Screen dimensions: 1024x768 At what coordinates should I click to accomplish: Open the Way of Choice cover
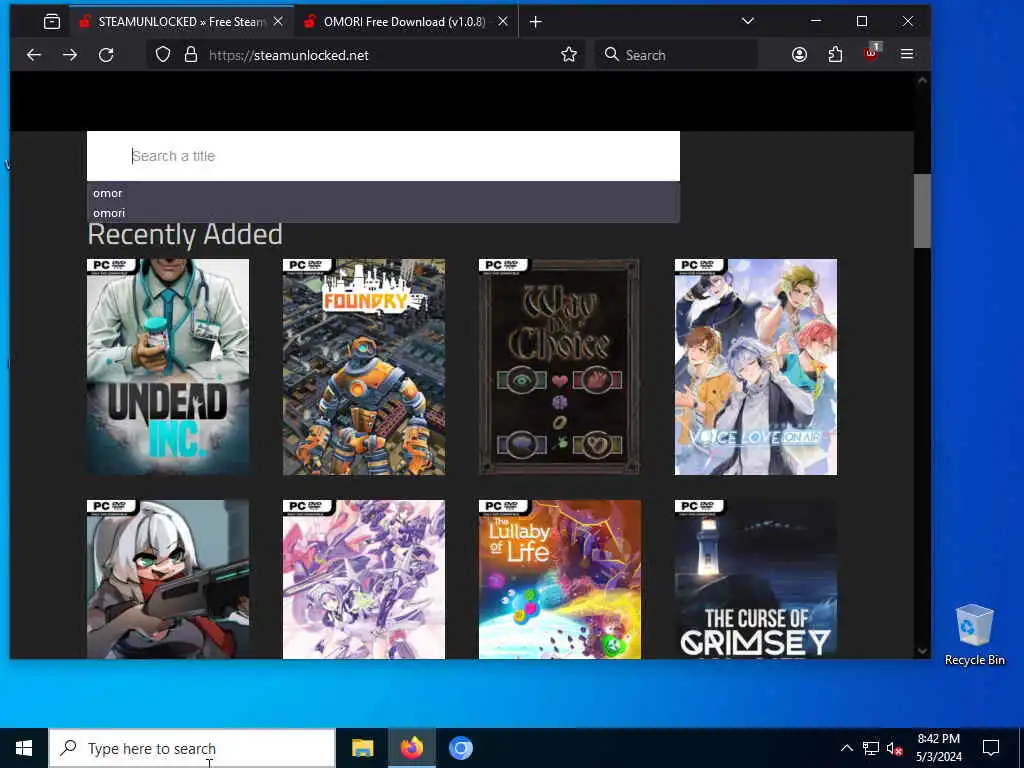[560, 367]
